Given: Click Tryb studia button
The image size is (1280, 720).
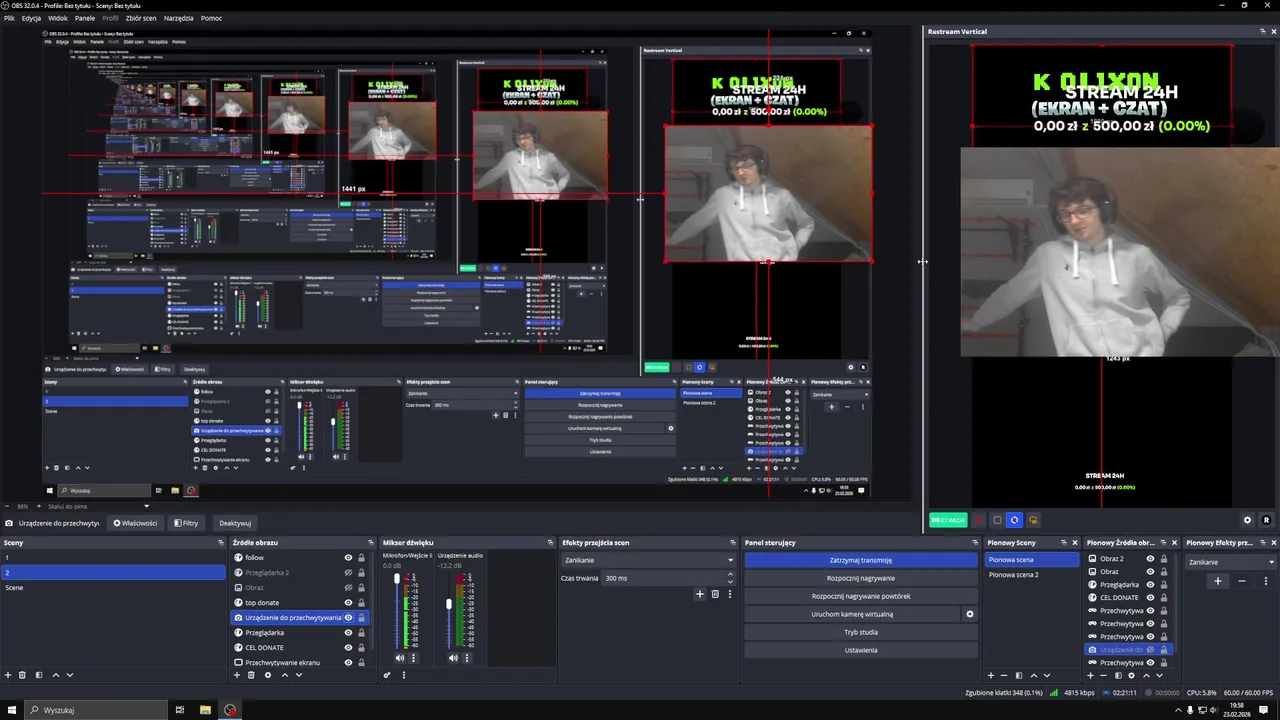Looking at the screenshot, I should click(x=861, y=632).
